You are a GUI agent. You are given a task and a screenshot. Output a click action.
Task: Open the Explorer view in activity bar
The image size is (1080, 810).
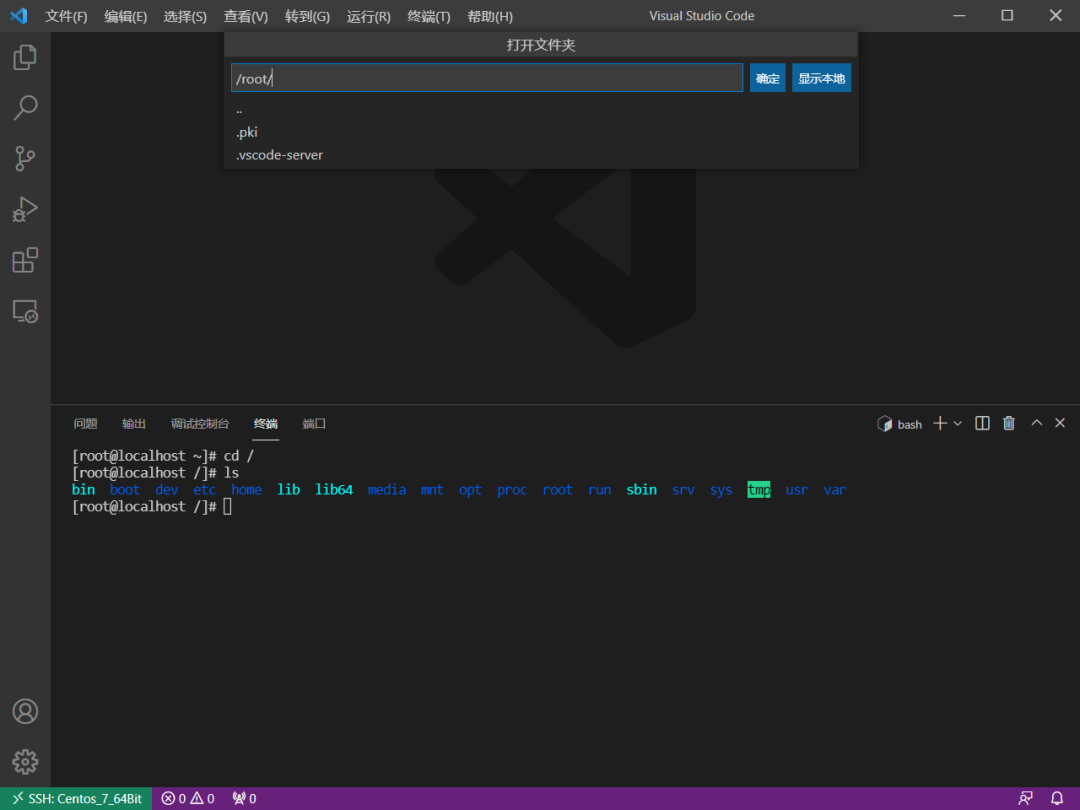25,57
